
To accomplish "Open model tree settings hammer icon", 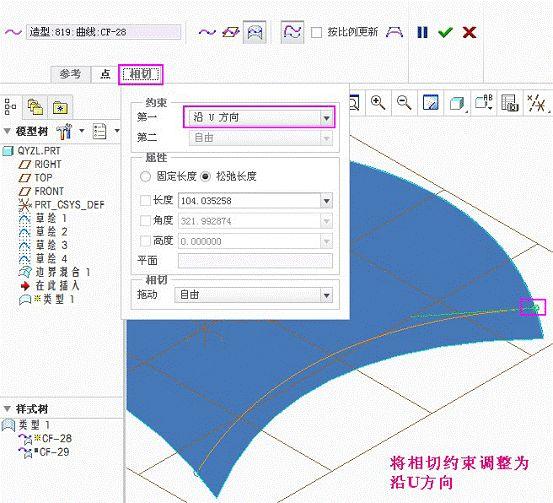I will tap(64, 132).
